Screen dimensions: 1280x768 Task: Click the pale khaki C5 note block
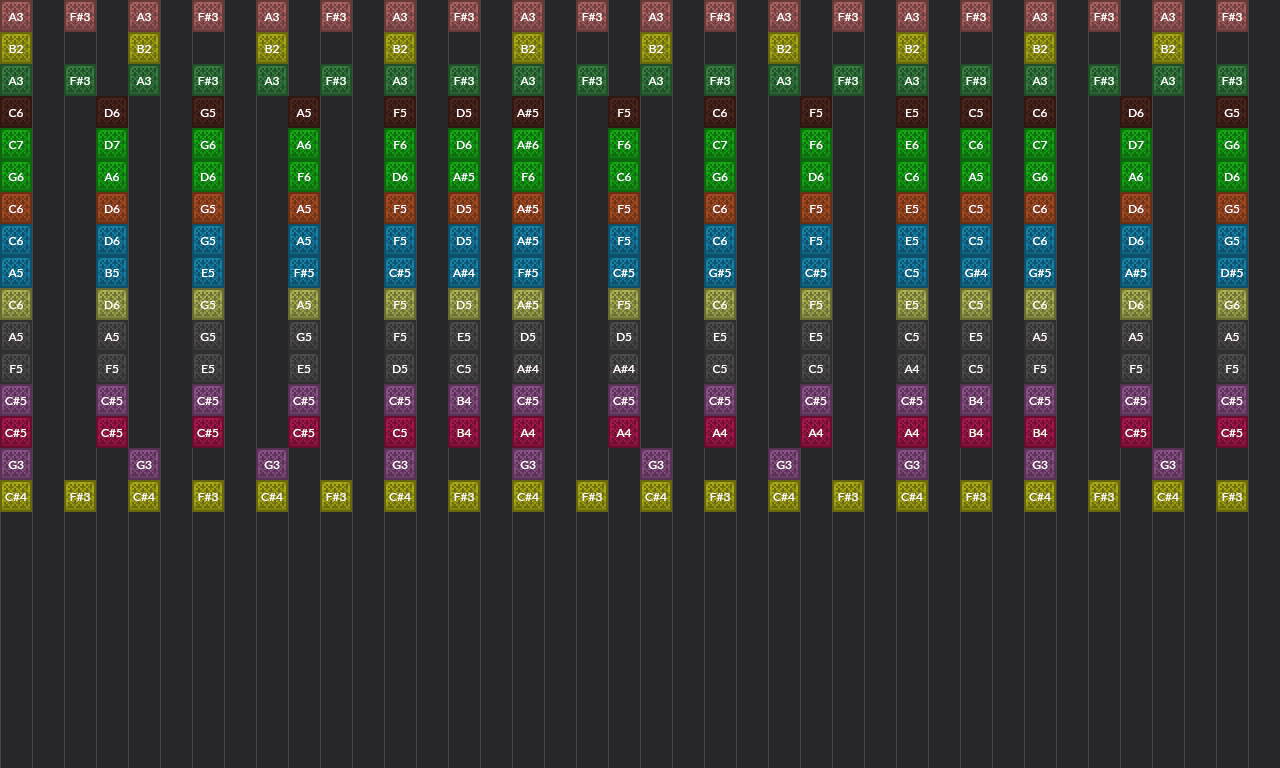(976, 305)
